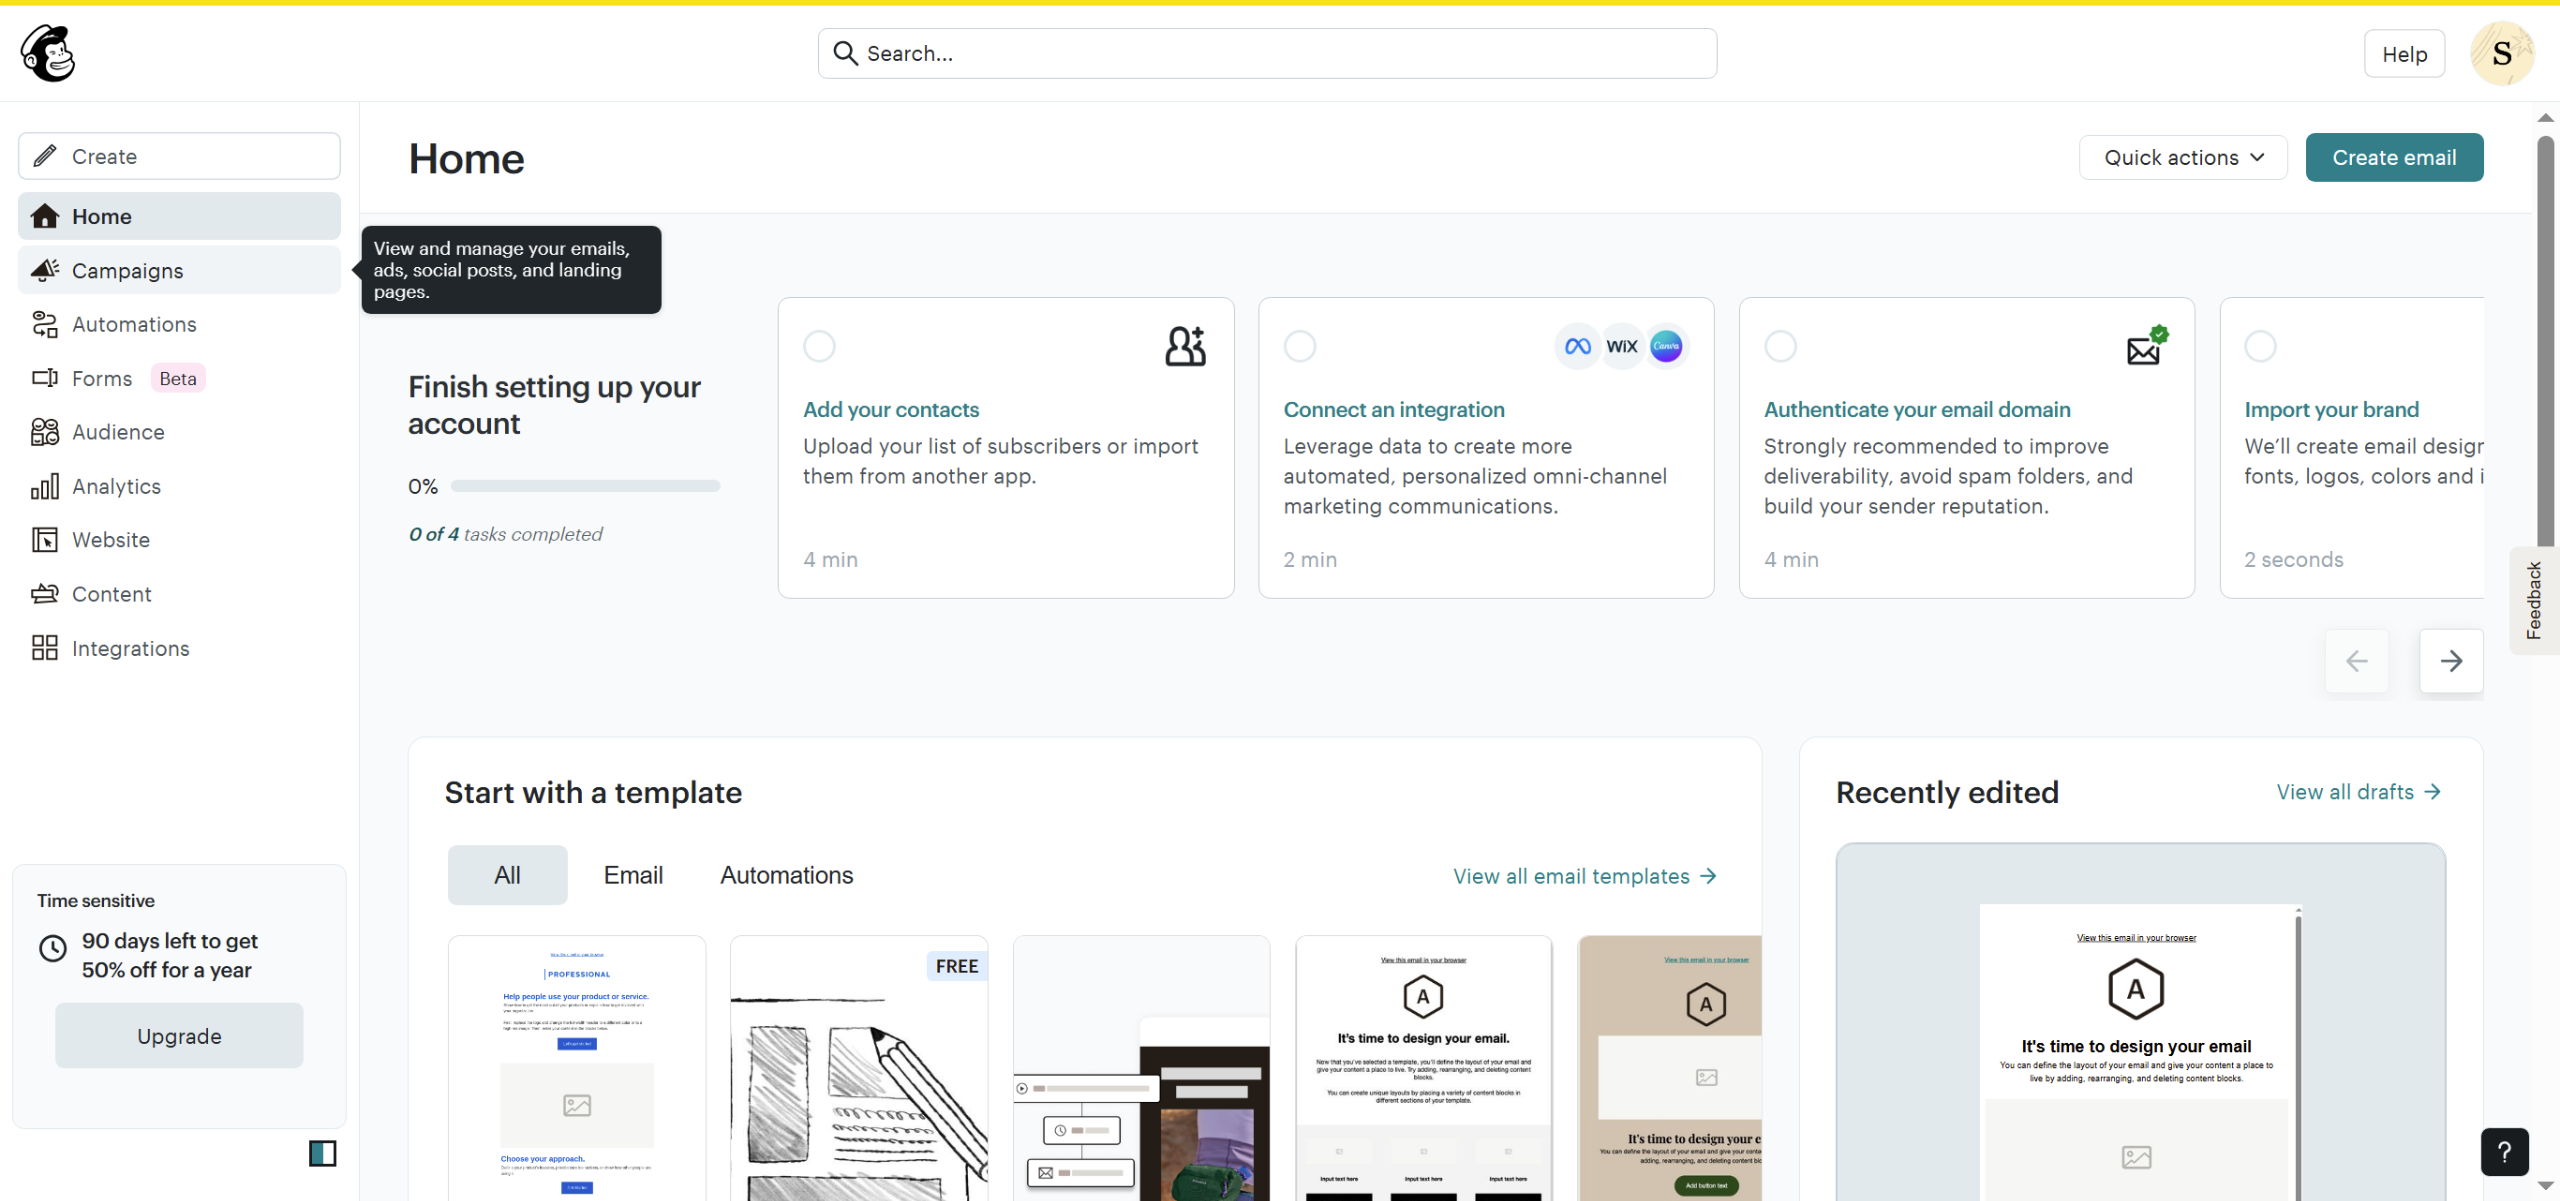Check Authenticate your email domain circle
Screen dimensions: 2560x1201
pyautogui.click(x=1780, y=346)
